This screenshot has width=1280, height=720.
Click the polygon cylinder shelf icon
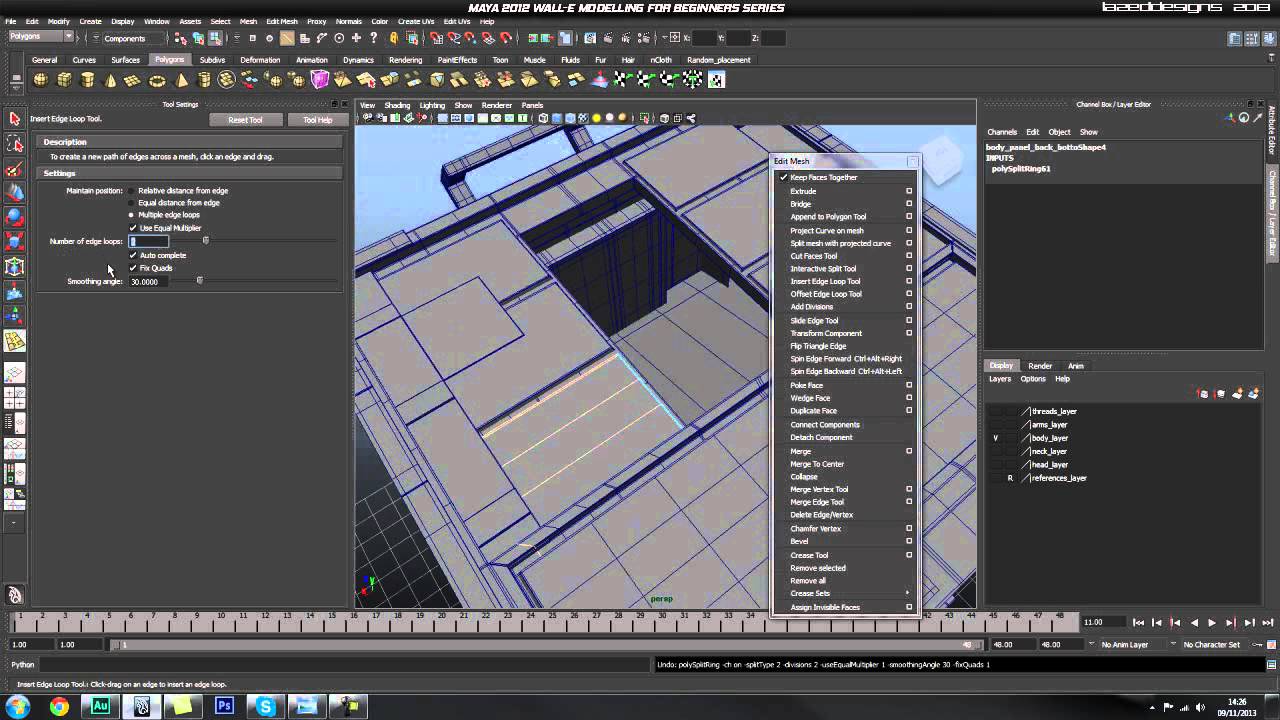coord(88,80)
